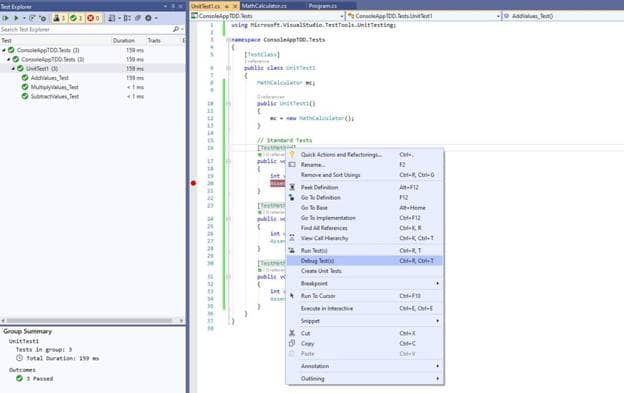
Task: Toggle the failed tests filter
Action: click(94, 18)
